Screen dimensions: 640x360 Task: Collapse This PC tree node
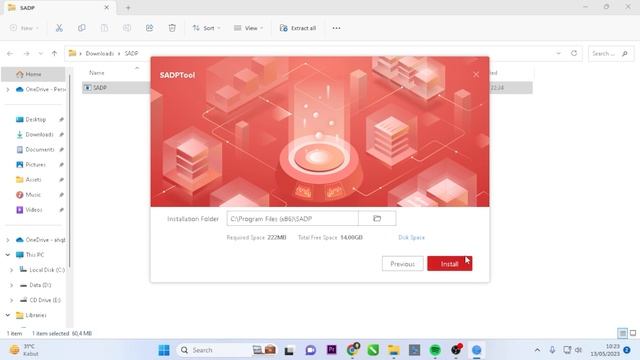[8, 255]
